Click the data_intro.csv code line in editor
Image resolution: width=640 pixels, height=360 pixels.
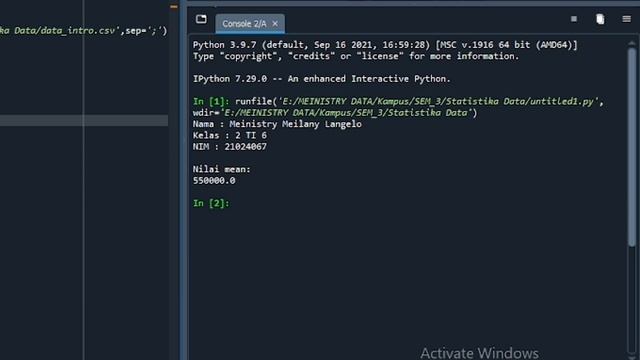[84, 31]
